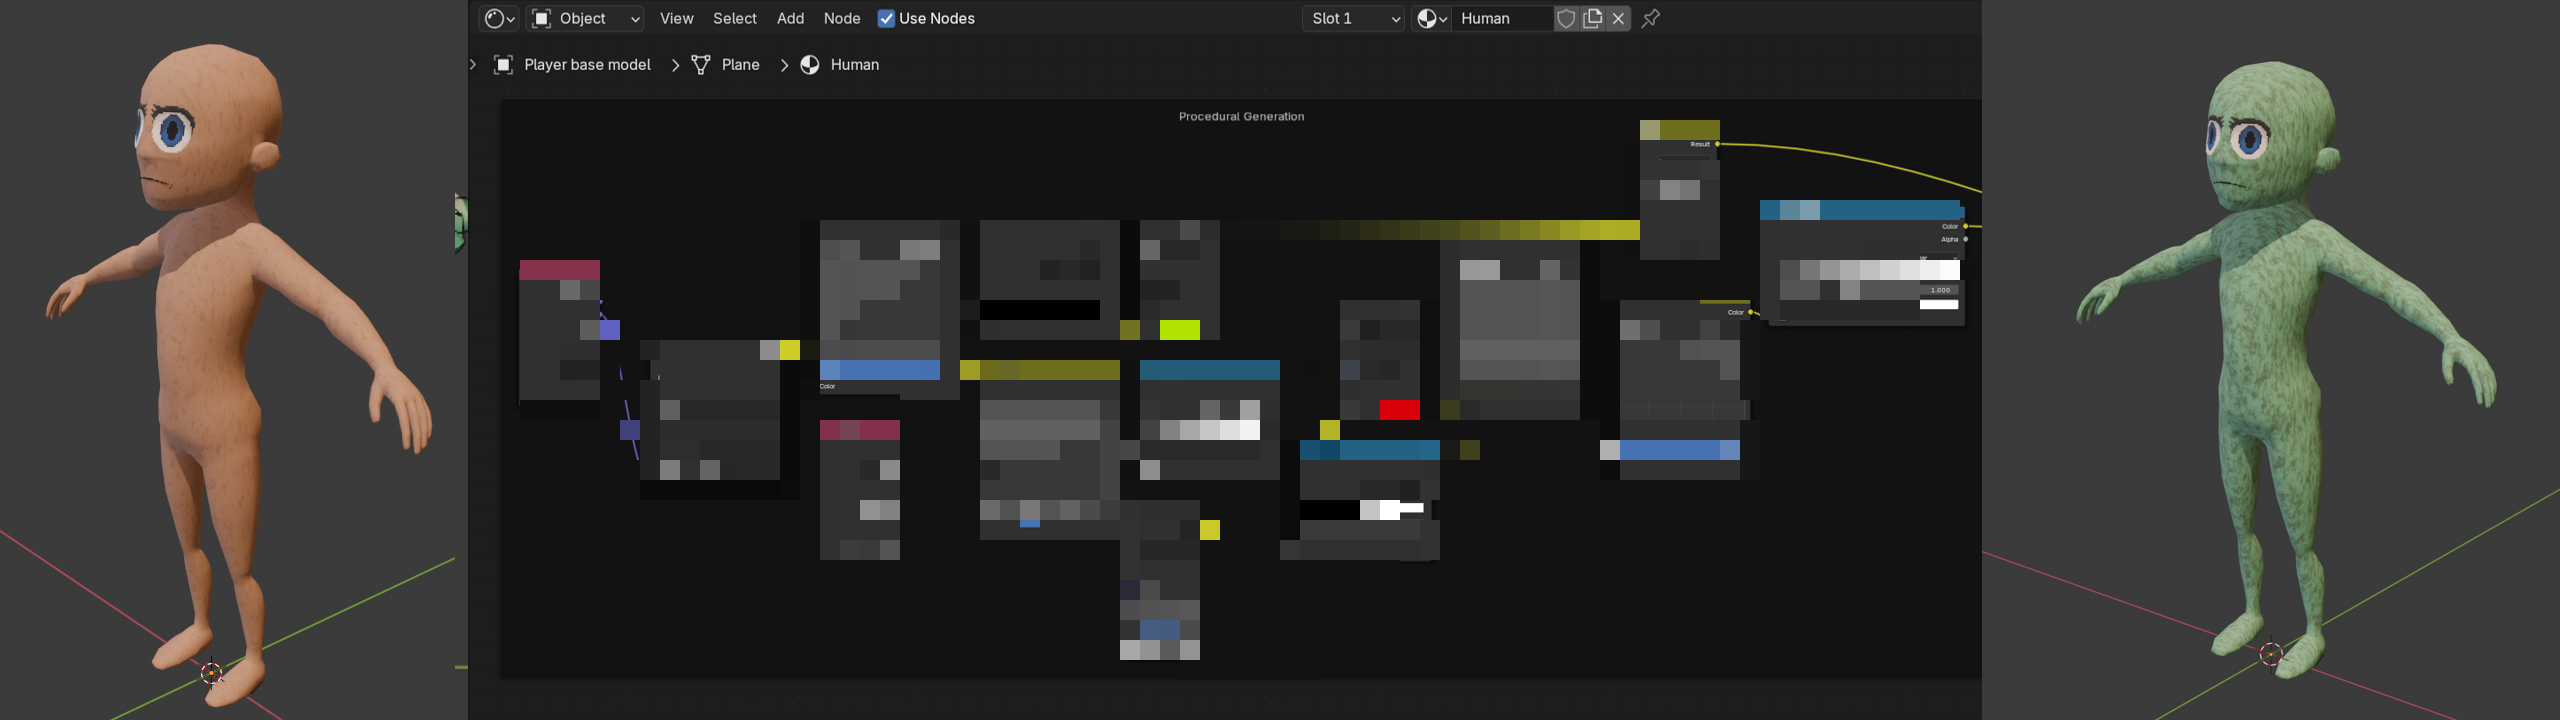Click the yellow Result output socket

pyautogui.click(x=1717, y=144)
